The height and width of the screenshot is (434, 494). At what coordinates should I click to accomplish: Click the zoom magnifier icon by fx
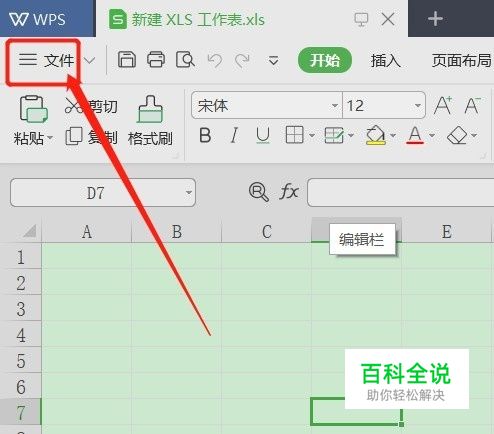pyautogui.click(x=259, y=192)
